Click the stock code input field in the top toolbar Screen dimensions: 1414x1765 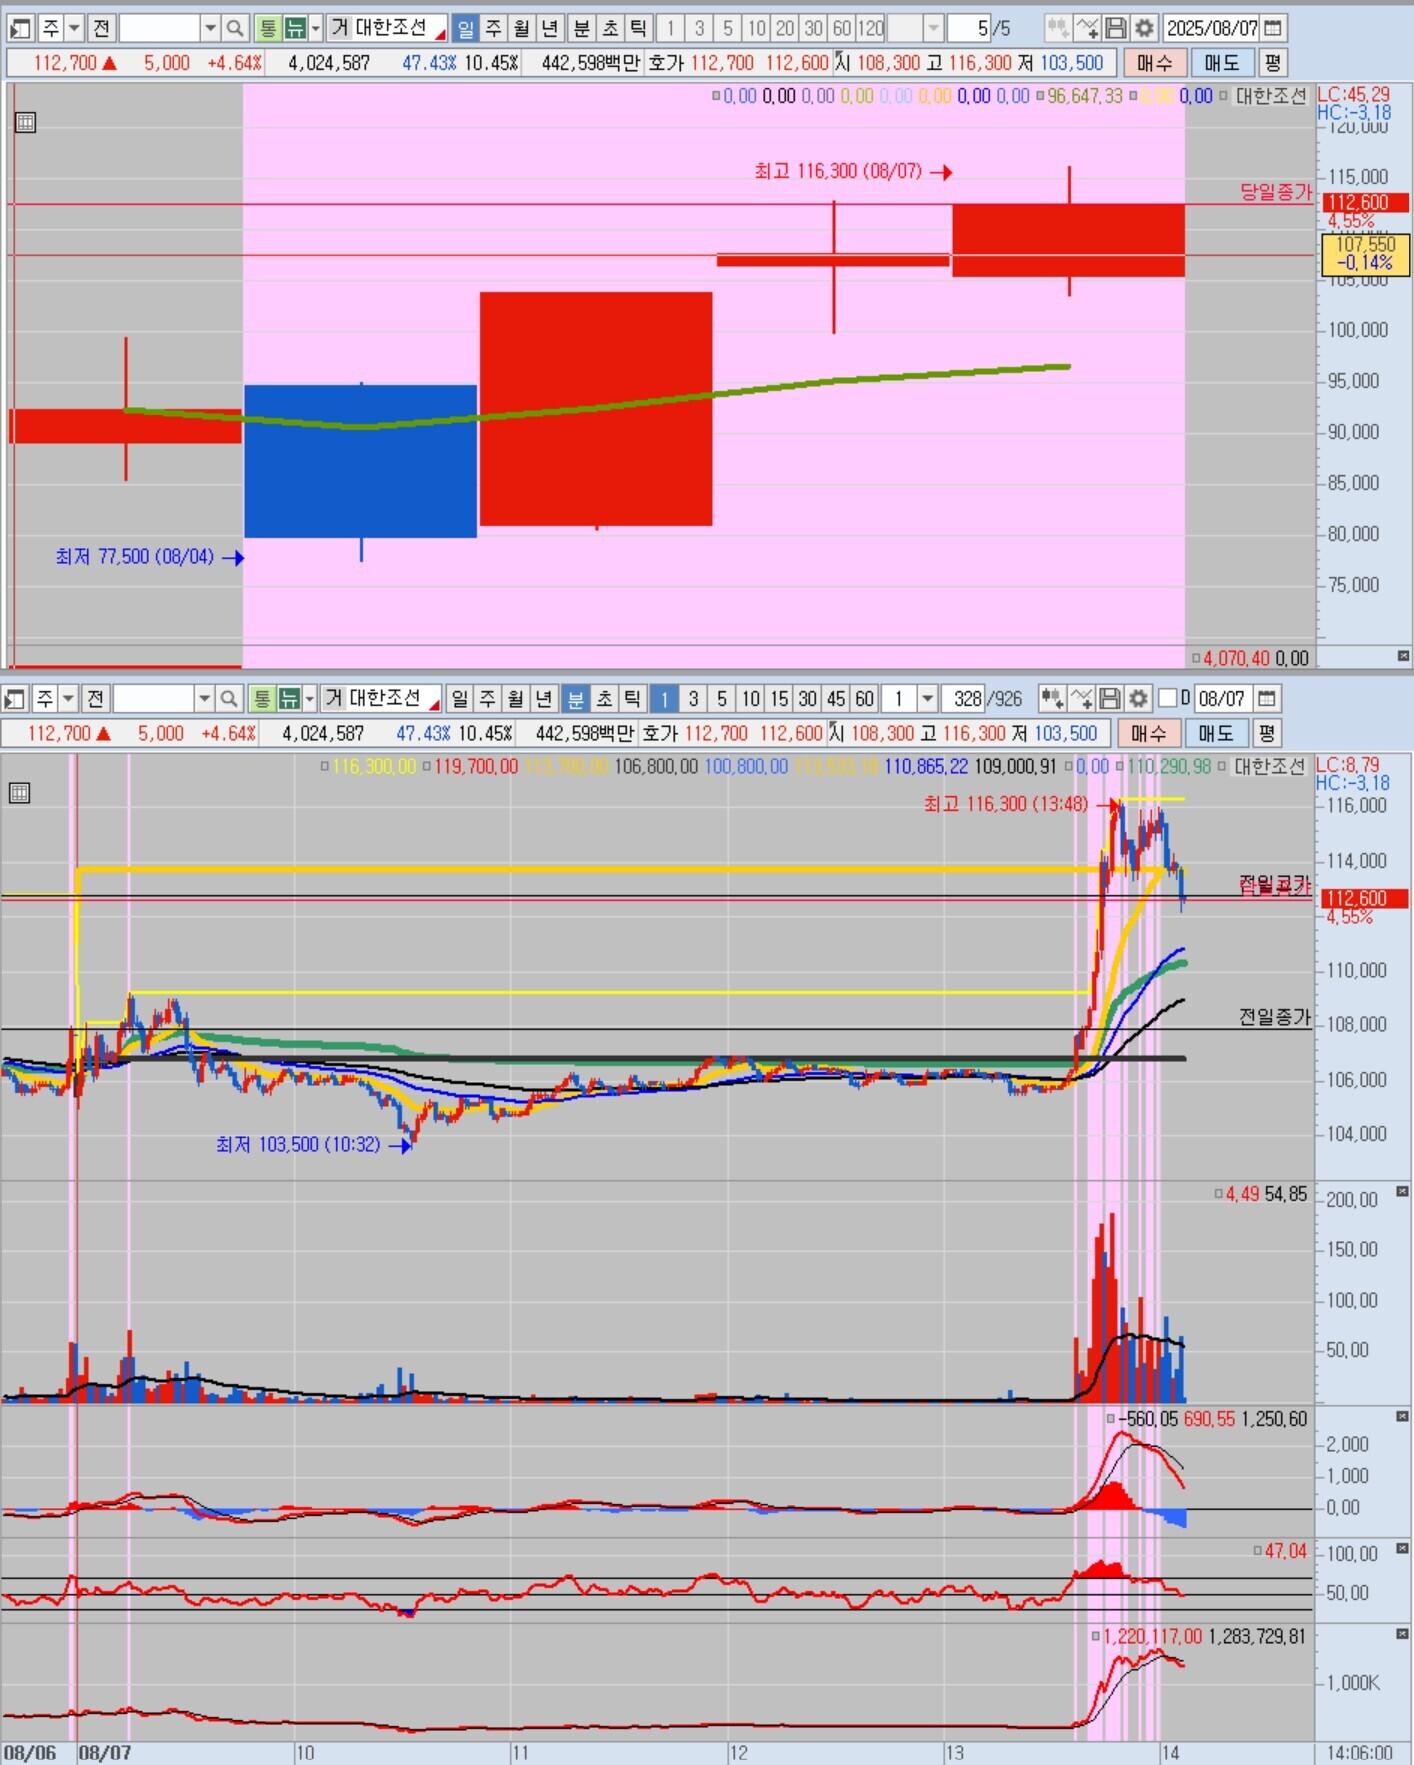tap(159, 28)
